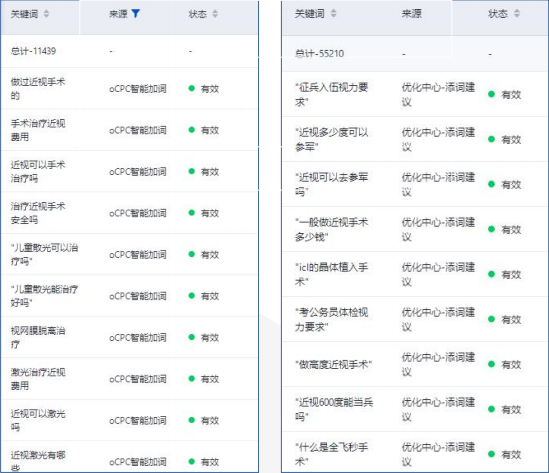
Task: Select keyword "近视600度能当兵吗"
Action: pos(334,410)
